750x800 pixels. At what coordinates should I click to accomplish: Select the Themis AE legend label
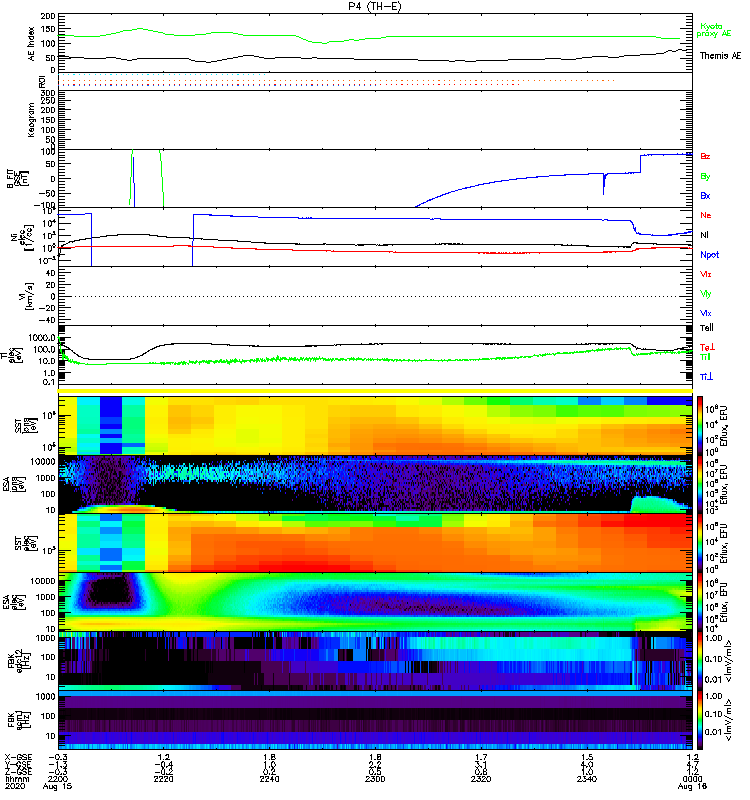click(720, 56)
